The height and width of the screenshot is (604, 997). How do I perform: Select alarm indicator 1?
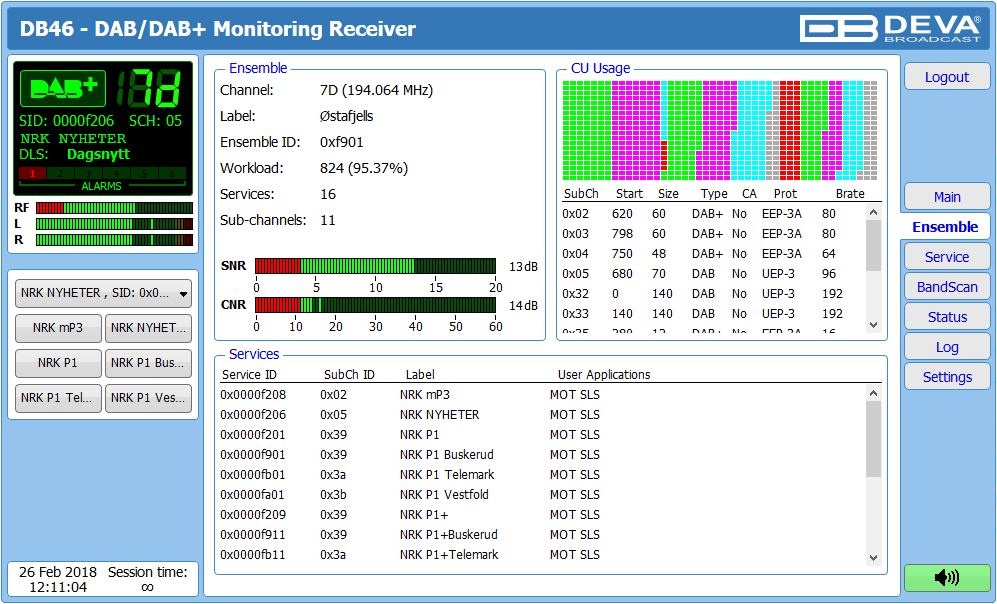point(32,173)
